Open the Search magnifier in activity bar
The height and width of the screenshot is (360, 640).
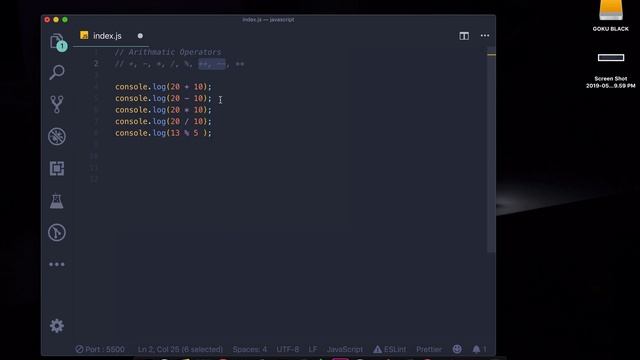point(57,73)
